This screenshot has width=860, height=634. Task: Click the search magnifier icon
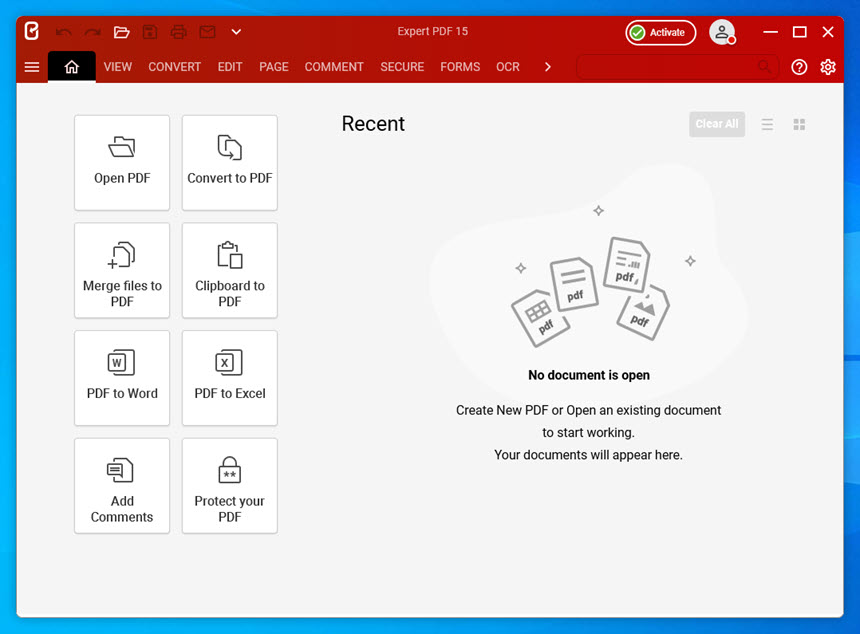tap(763, 67)
